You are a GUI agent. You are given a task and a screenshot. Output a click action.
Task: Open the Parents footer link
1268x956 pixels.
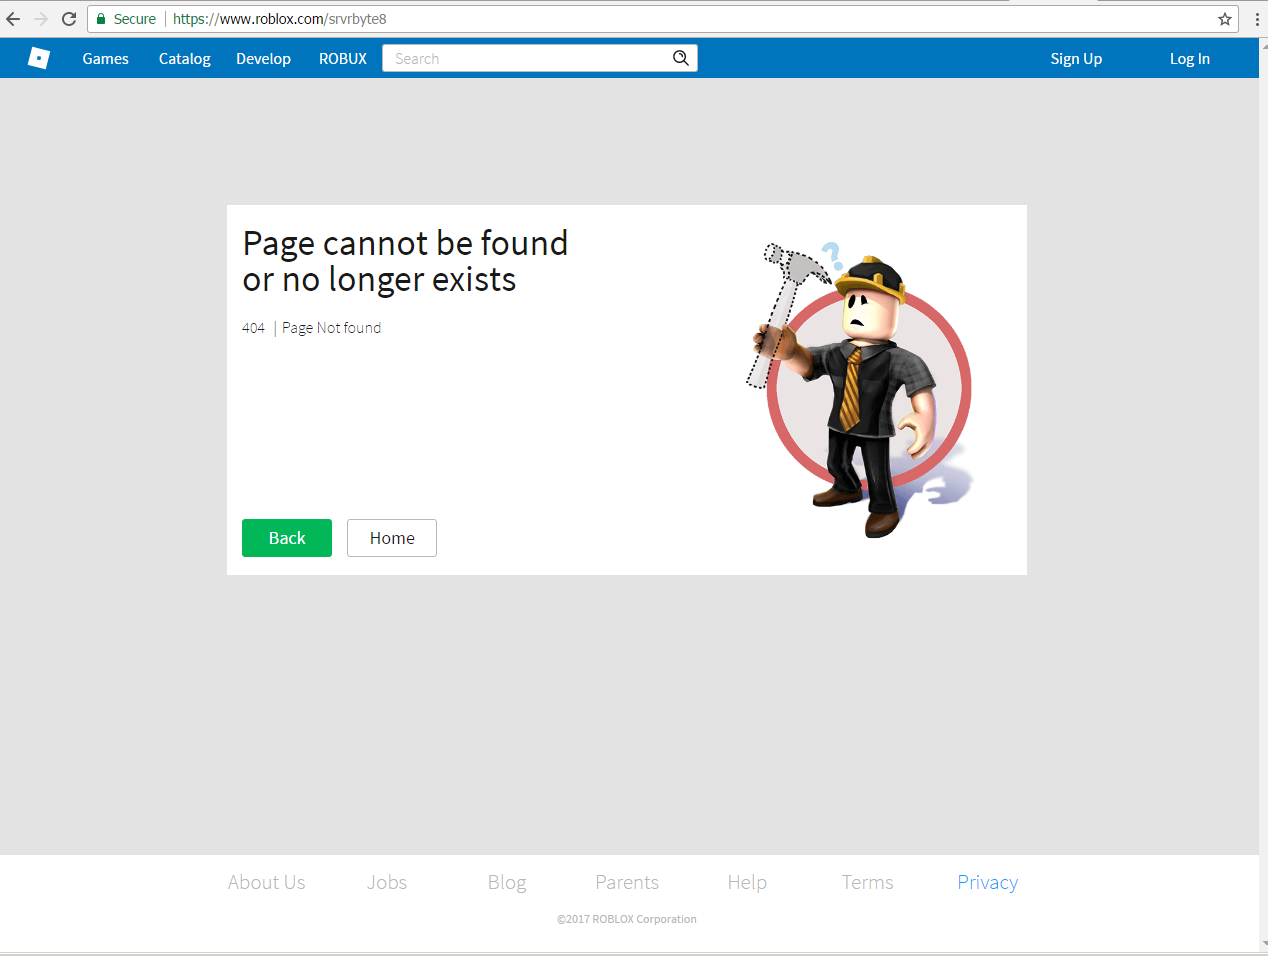click(x=627, y=882)
